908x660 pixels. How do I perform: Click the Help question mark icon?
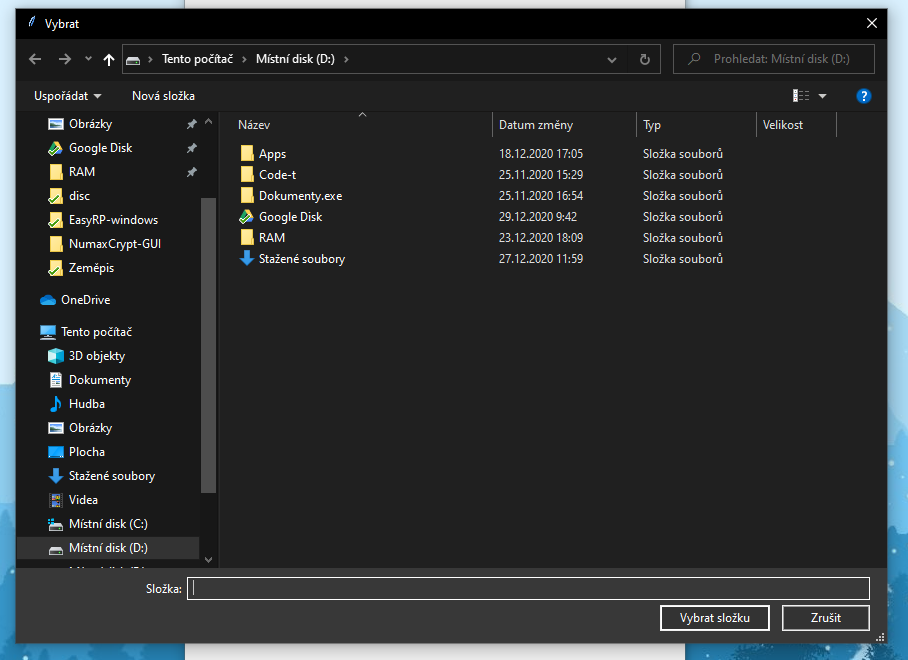coord(865,95)
